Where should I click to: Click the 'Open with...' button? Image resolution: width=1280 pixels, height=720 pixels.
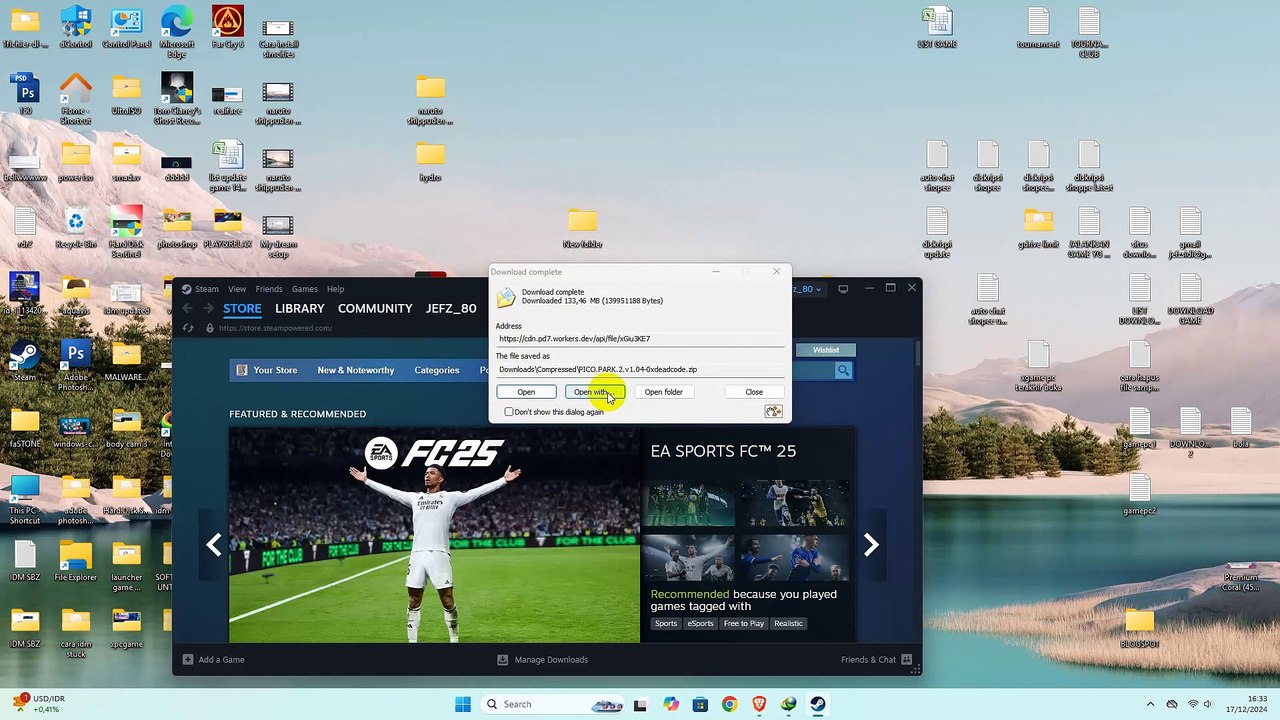point(594,392)
